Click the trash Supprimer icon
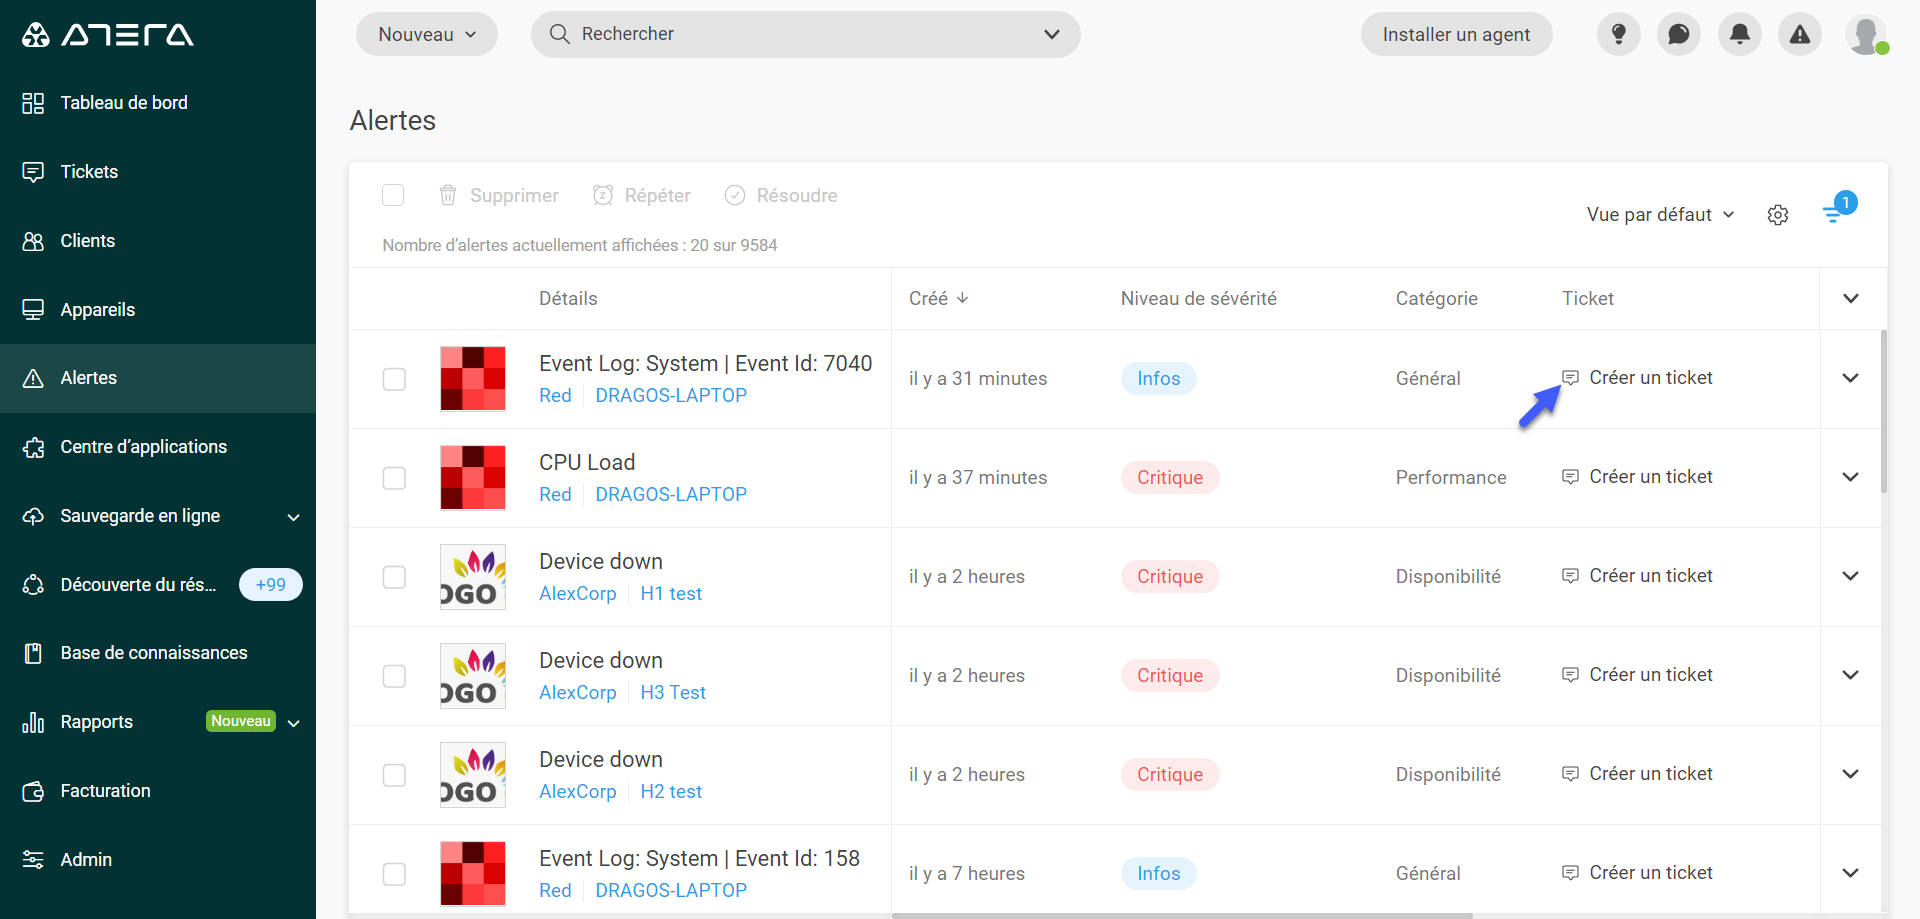The image size is (1920, 919). 448,195
